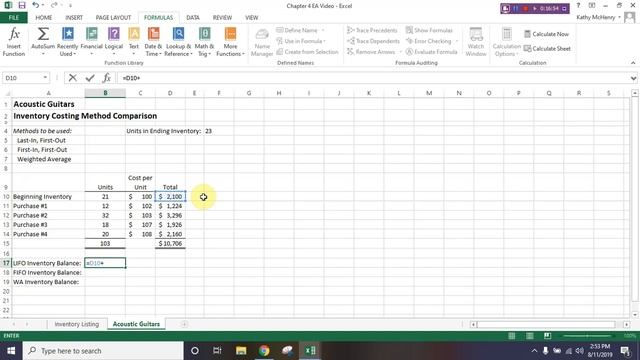Click Trace Precedents
The height and width of the screenshot is (360, 640).
[372, 30]
